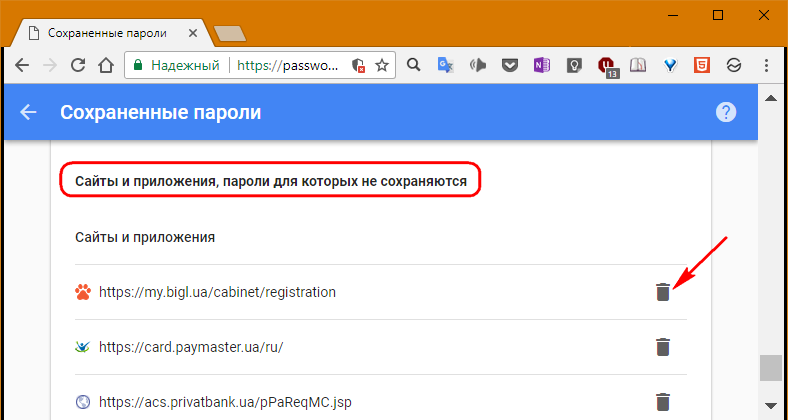Delete the my.bigl.ua entry with trash icon
This screenshot has width=788, height=420.
pos(663,292)
